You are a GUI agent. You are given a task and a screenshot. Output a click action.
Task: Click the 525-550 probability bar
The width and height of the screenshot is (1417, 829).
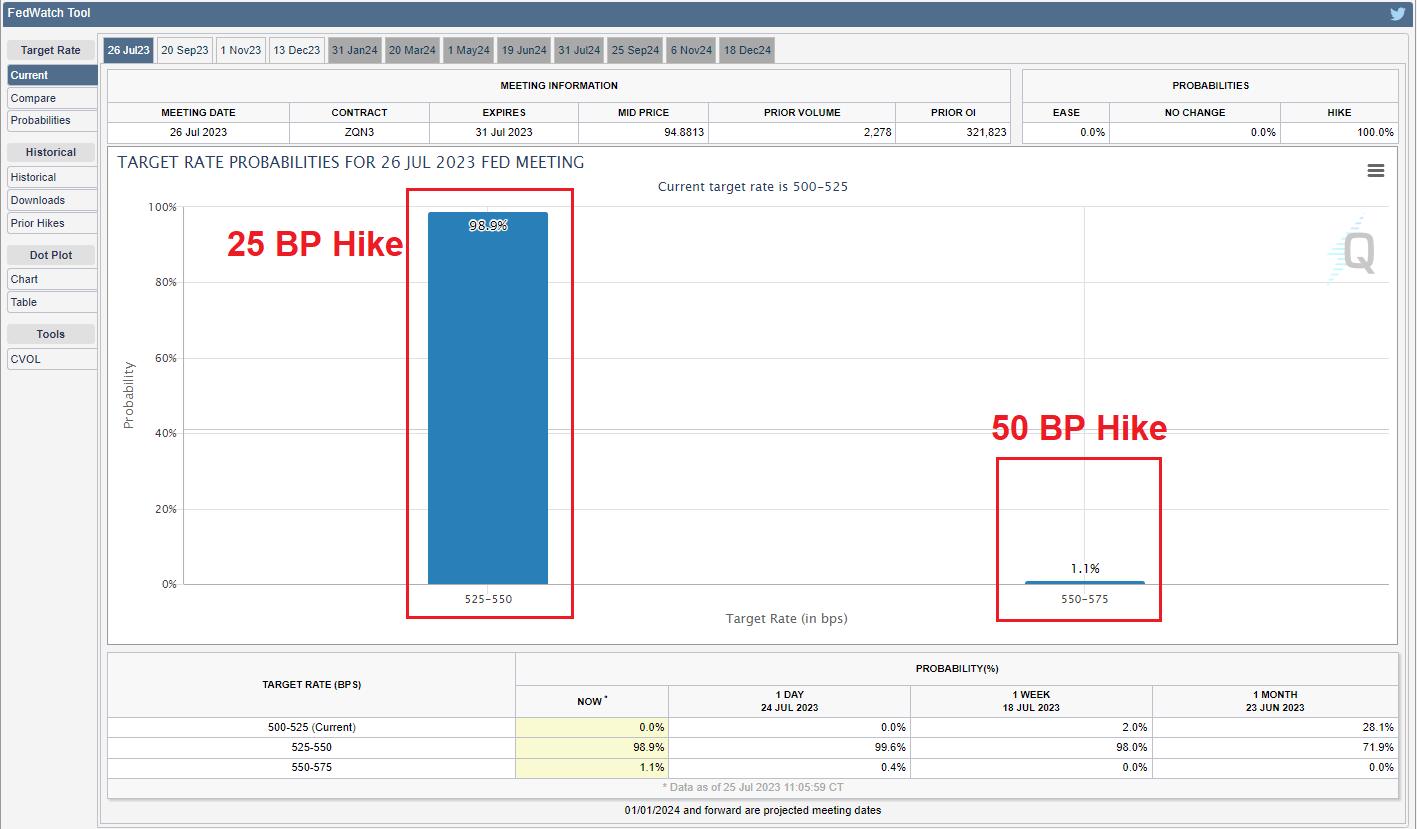pos(488,400)
